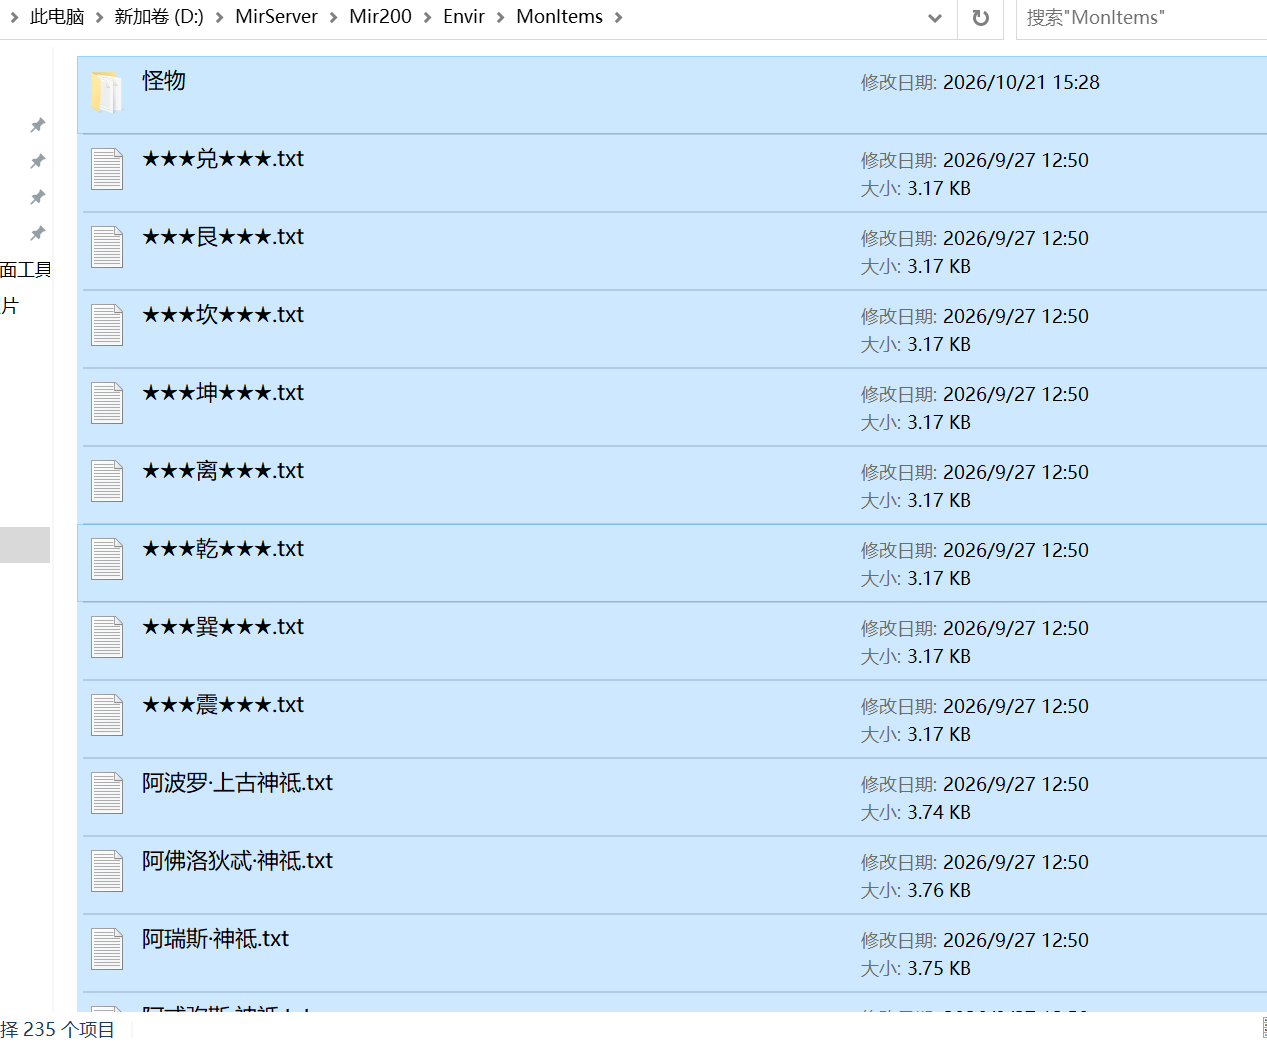Select file name ★★★巽★★★.txt

223,627
